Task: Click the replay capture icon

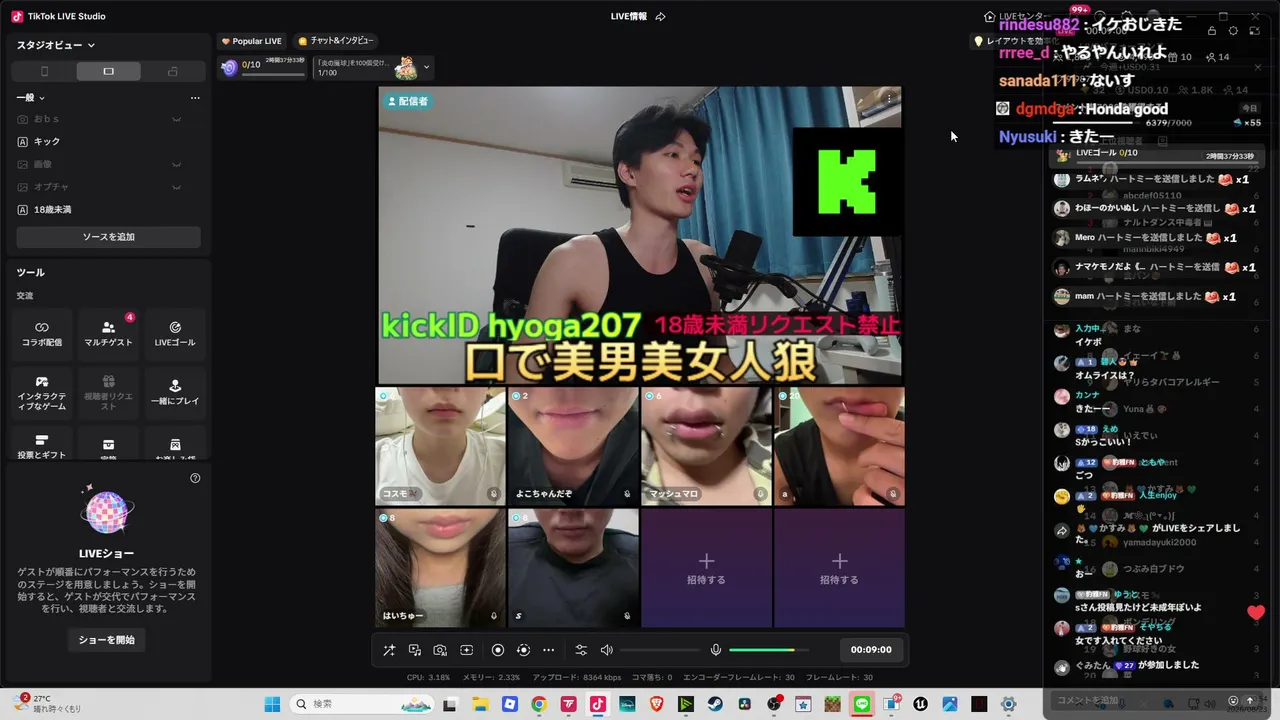Action: coord(523,650)
